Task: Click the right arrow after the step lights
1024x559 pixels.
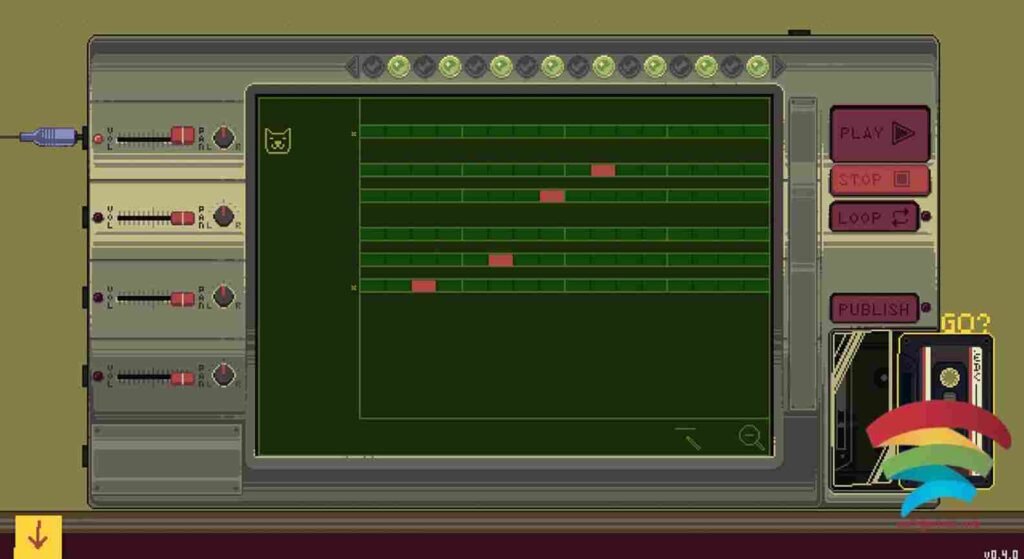Action: coord(778,67)
